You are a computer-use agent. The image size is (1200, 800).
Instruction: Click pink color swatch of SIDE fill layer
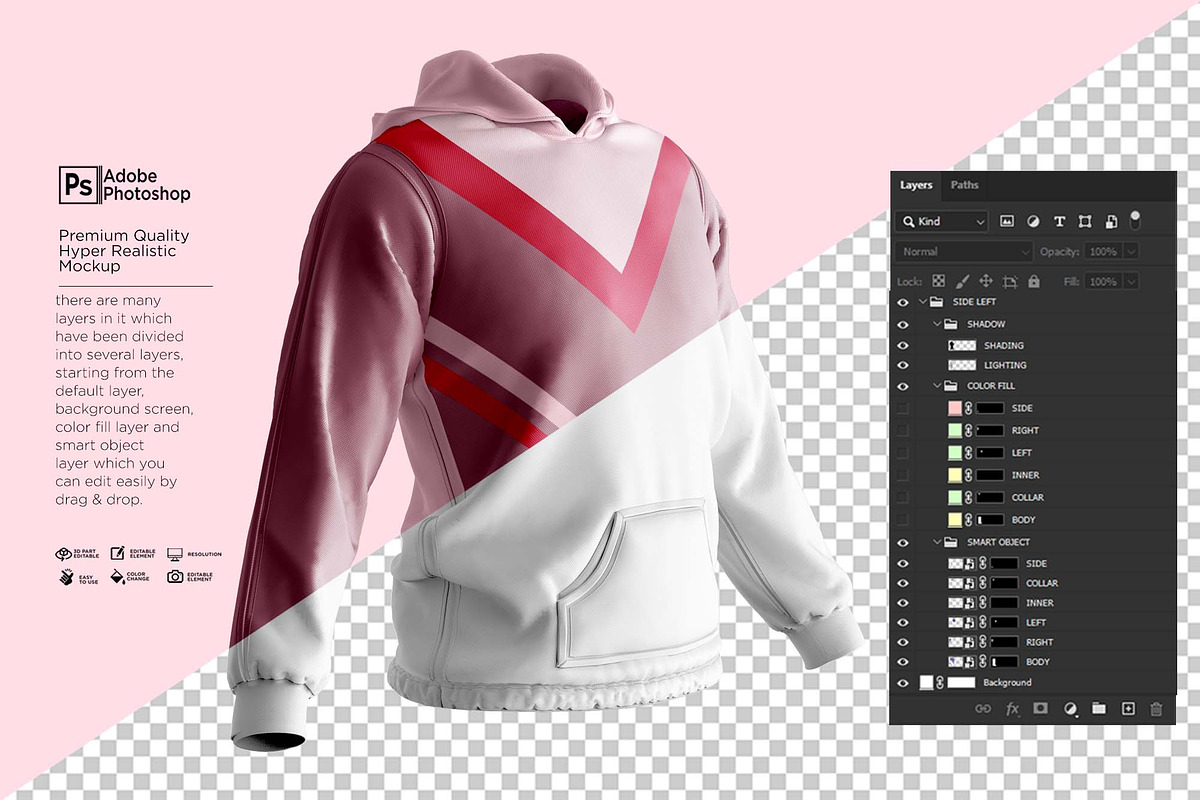pos(955,408)
